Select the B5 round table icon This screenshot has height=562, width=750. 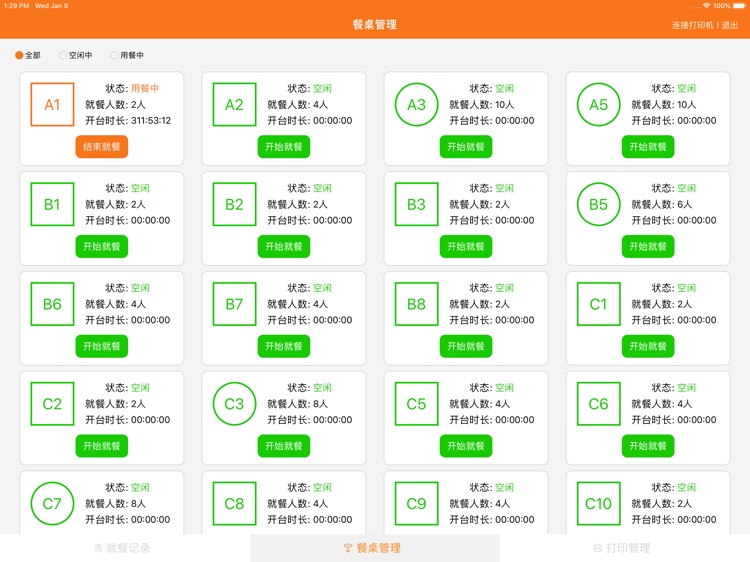pyautogui.click(x=599, y=204)
